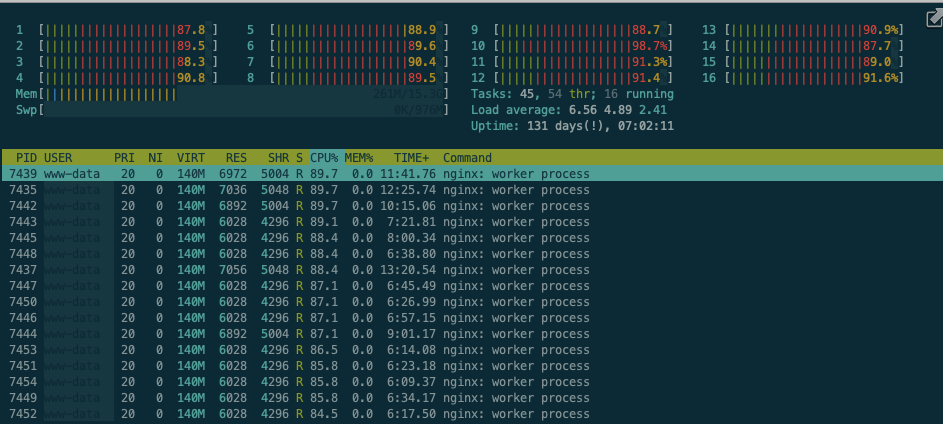Image resolution: width=943 pixels, height=424 pixels.
Task: Select process row with PID 7453
Action: pyautogui.click(x=472, y=350)
